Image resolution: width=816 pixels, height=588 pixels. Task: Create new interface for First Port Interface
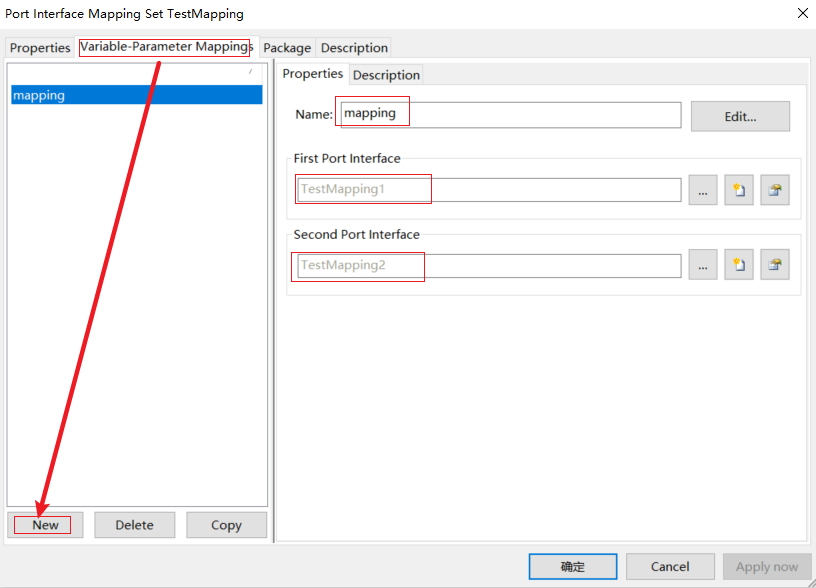pos(739,189)
